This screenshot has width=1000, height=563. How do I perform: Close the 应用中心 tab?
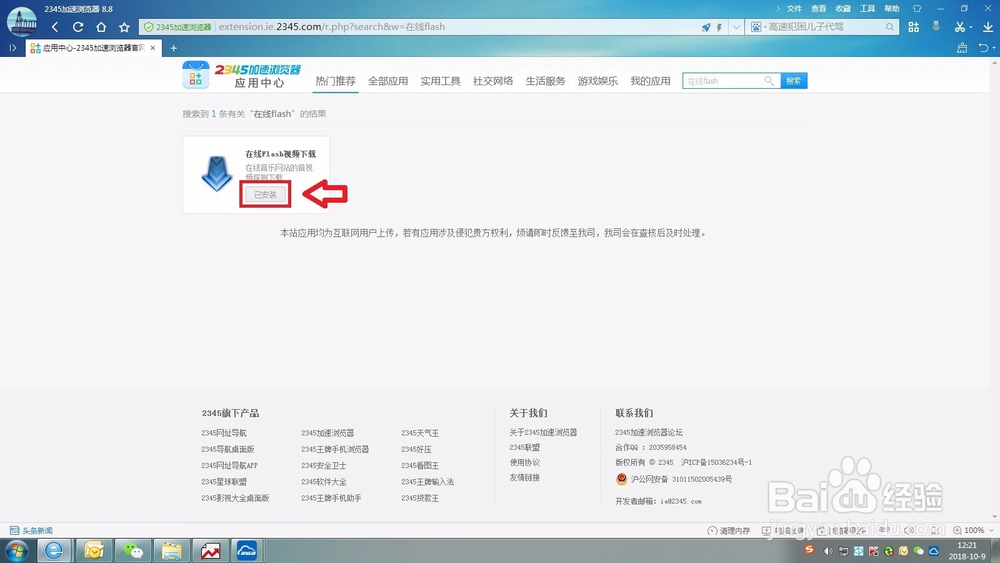pos(152,48)
